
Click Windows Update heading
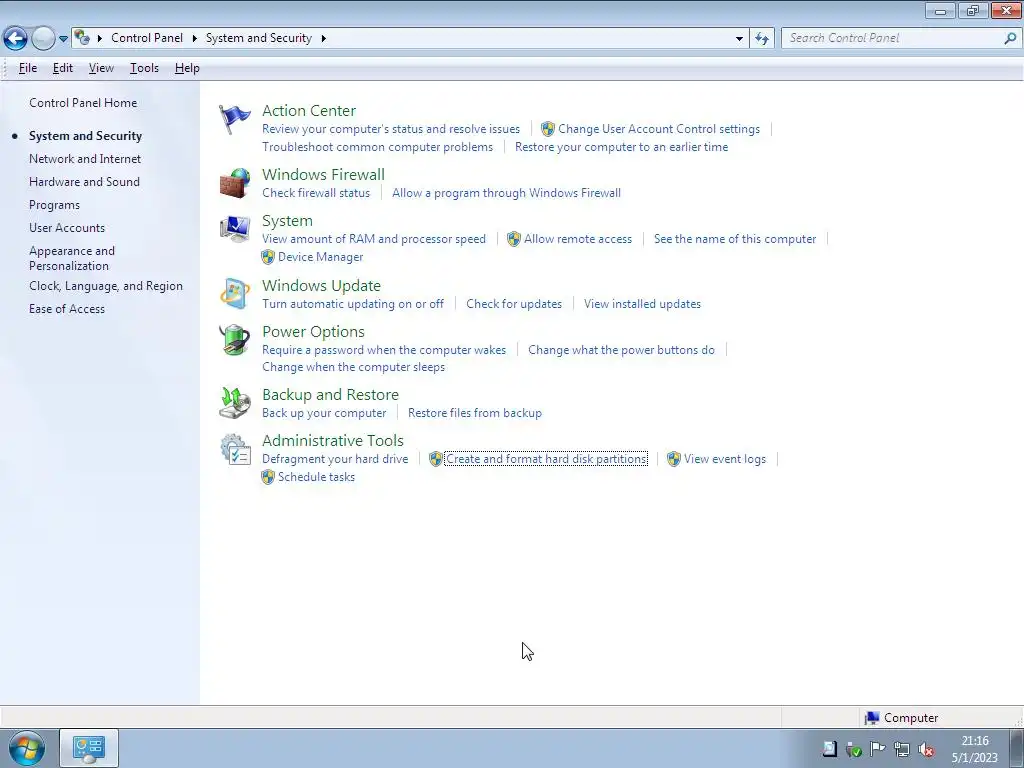[x=321, y=285]
